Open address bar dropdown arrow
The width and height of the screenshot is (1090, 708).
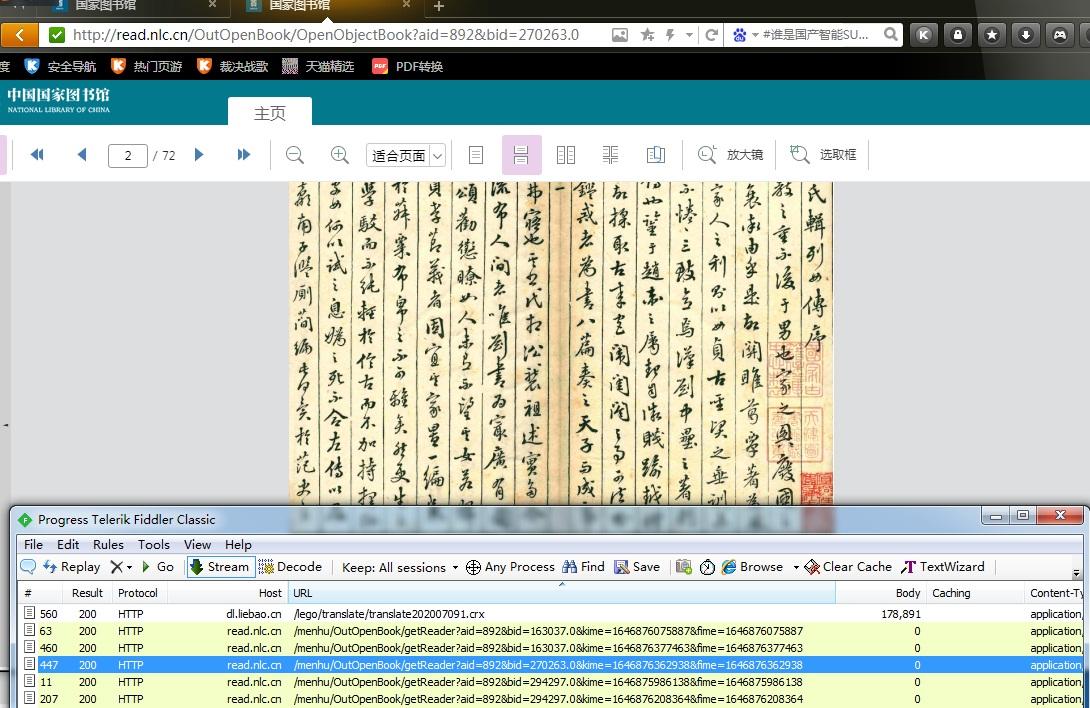click(689, 34)
